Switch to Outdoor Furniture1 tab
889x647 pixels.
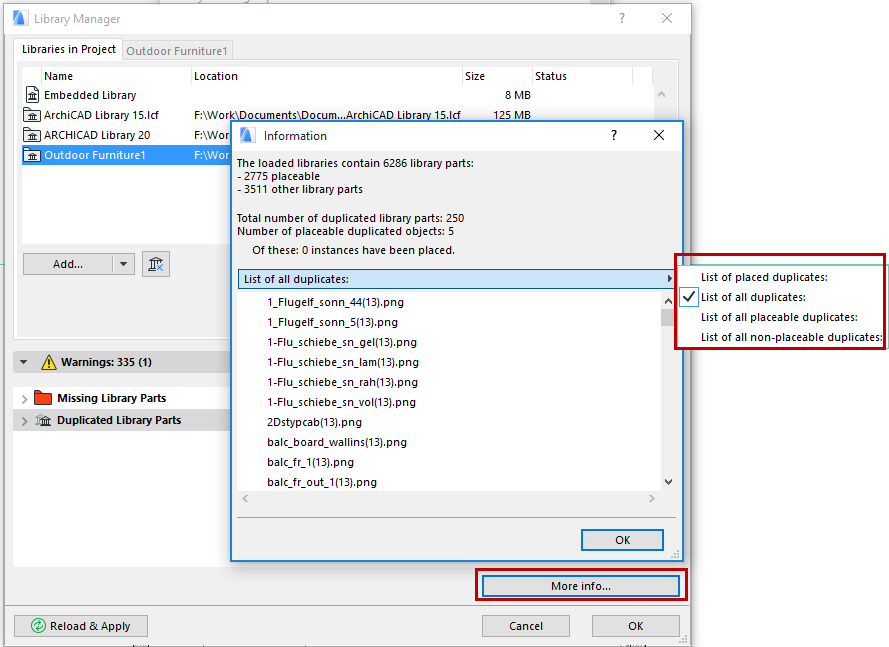(177, 51)
